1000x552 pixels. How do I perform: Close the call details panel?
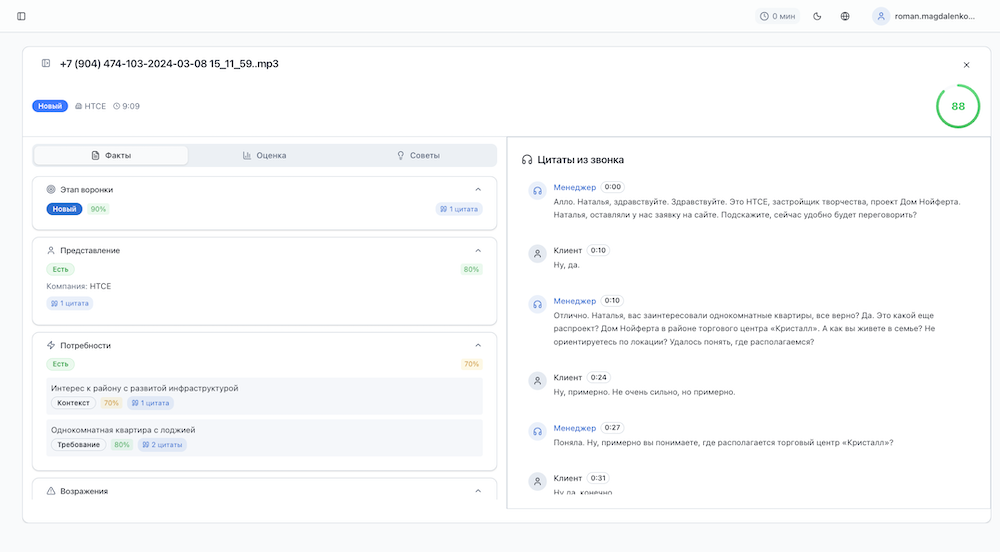pyautogui.click(x=966, y=65)
